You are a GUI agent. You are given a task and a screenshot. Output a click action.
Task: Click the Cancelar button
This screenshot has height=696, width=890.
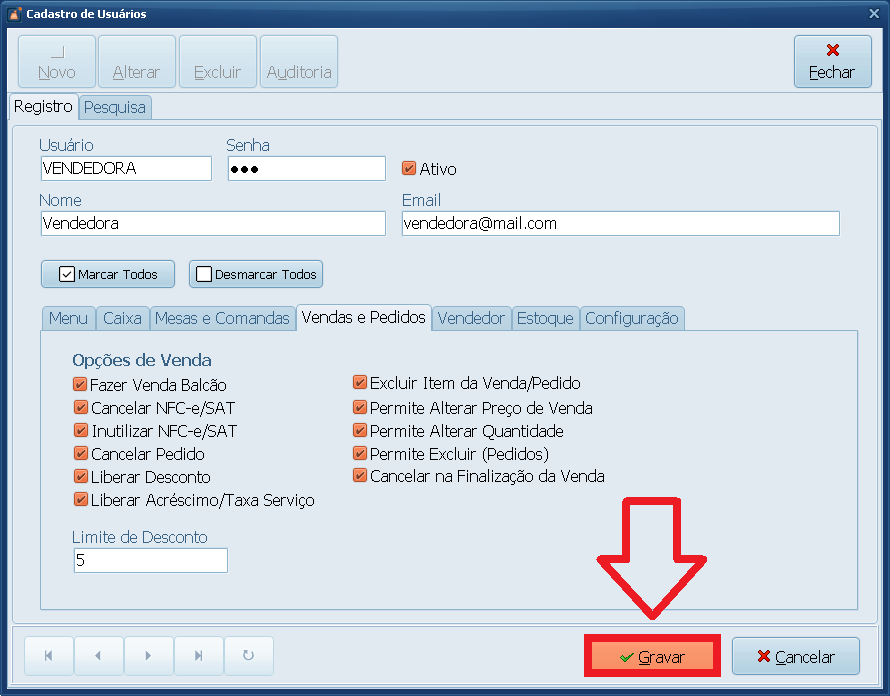pyautogui.click(x=795, y=657)
